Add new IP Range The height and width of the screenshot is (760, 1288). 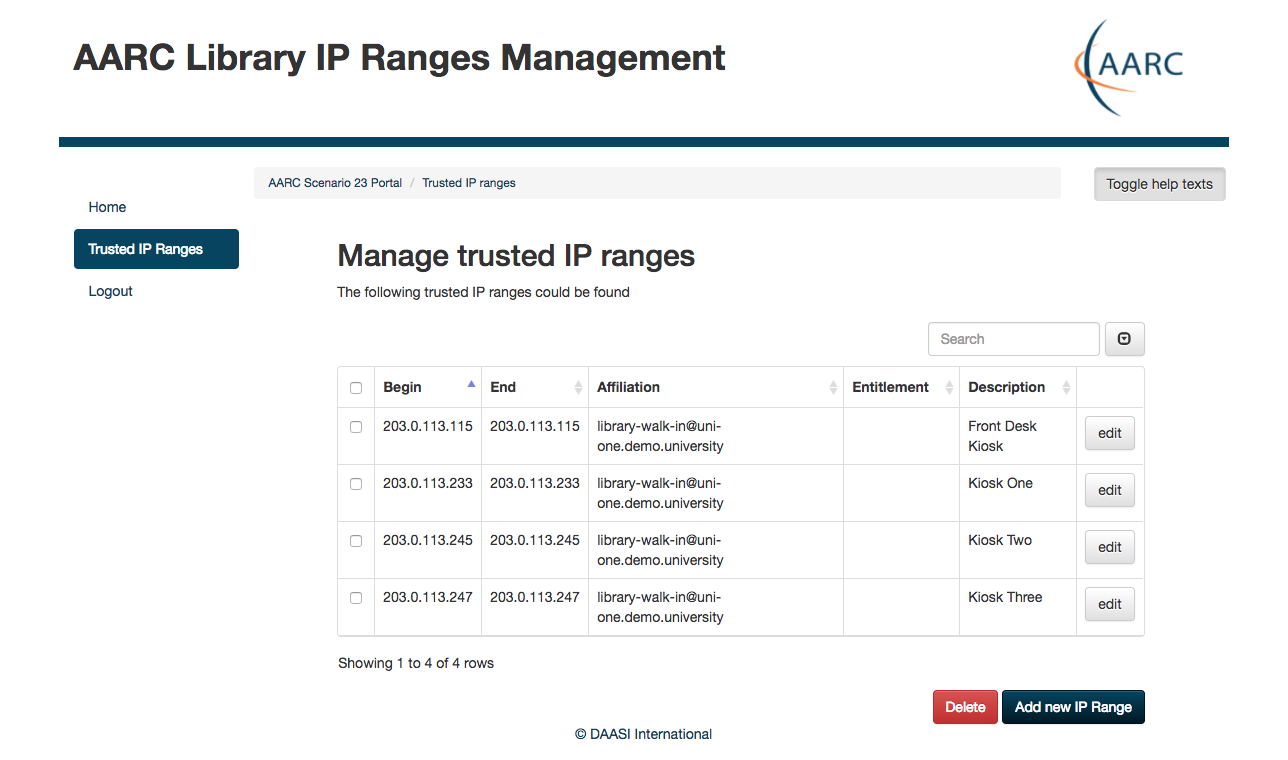(1073, 707)
